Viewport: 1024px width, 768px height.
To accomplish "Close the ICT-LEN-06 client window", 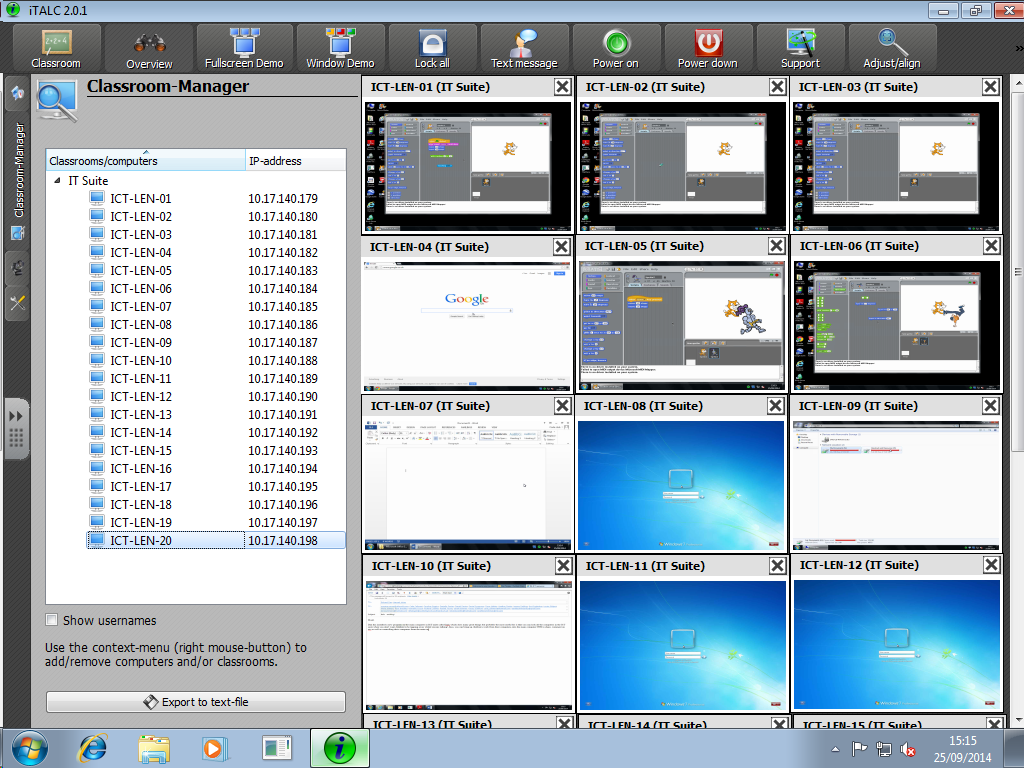I will point(991,246).
